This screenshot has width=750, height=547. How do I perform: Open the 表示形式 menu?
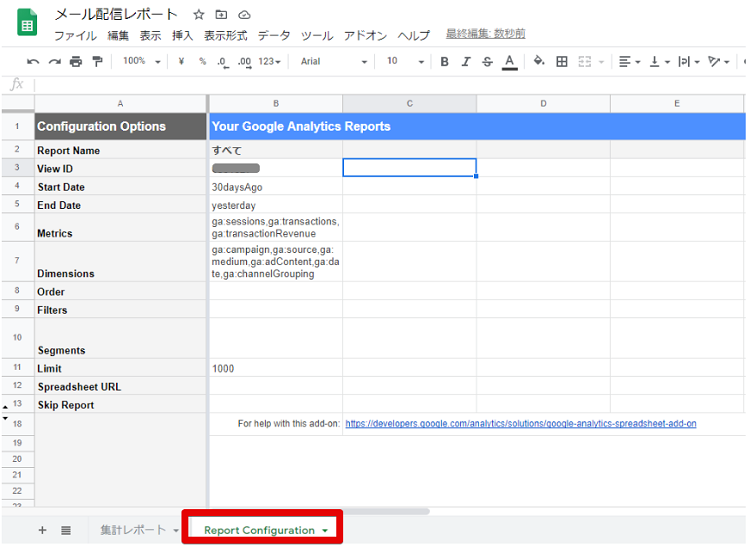pos(225,36)
